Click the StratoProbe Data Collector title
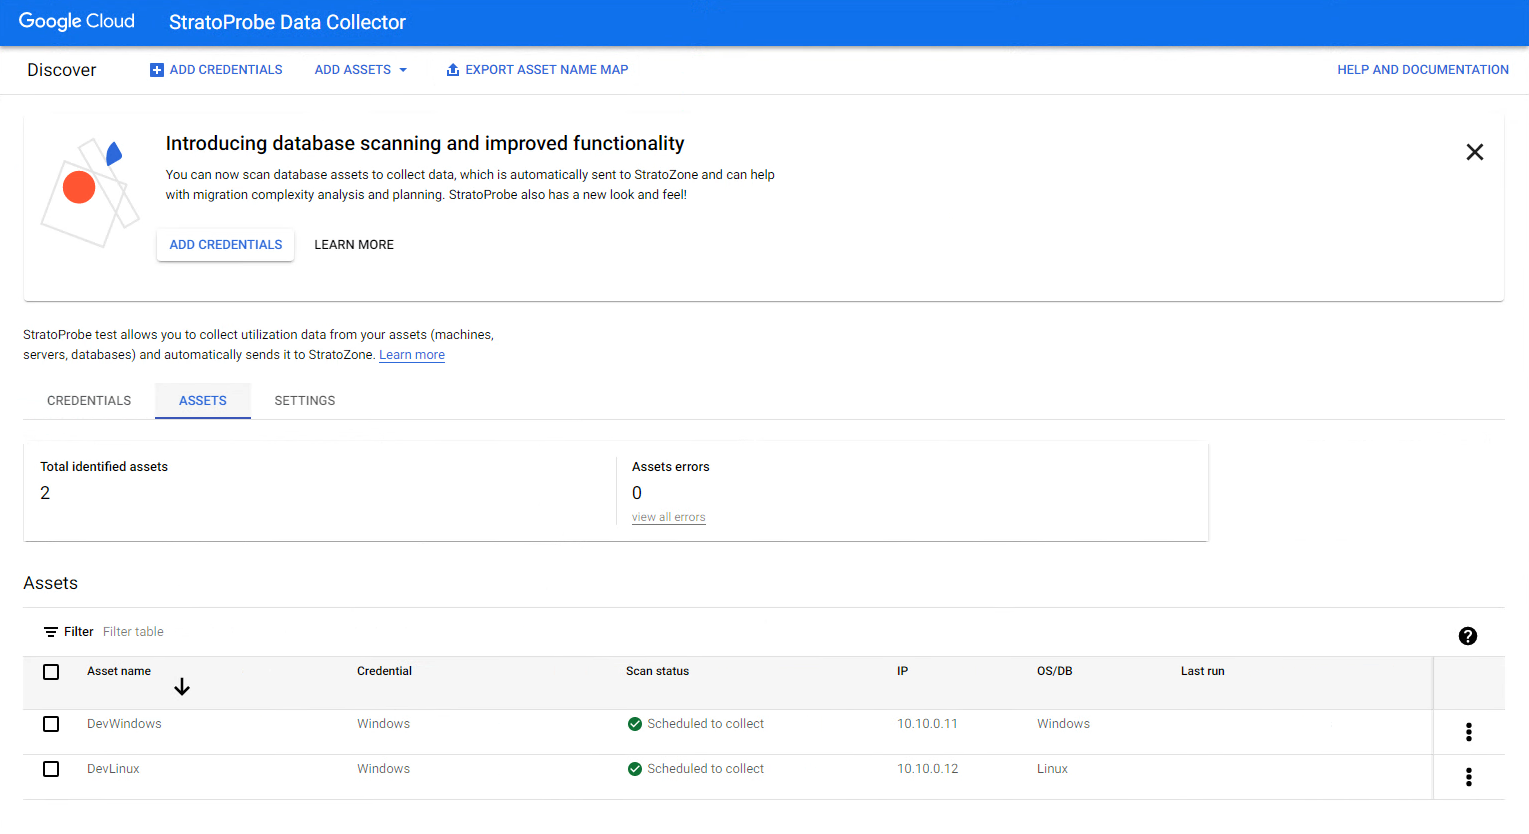Viewport: 1529px width, 834px height. pos(287,22)
